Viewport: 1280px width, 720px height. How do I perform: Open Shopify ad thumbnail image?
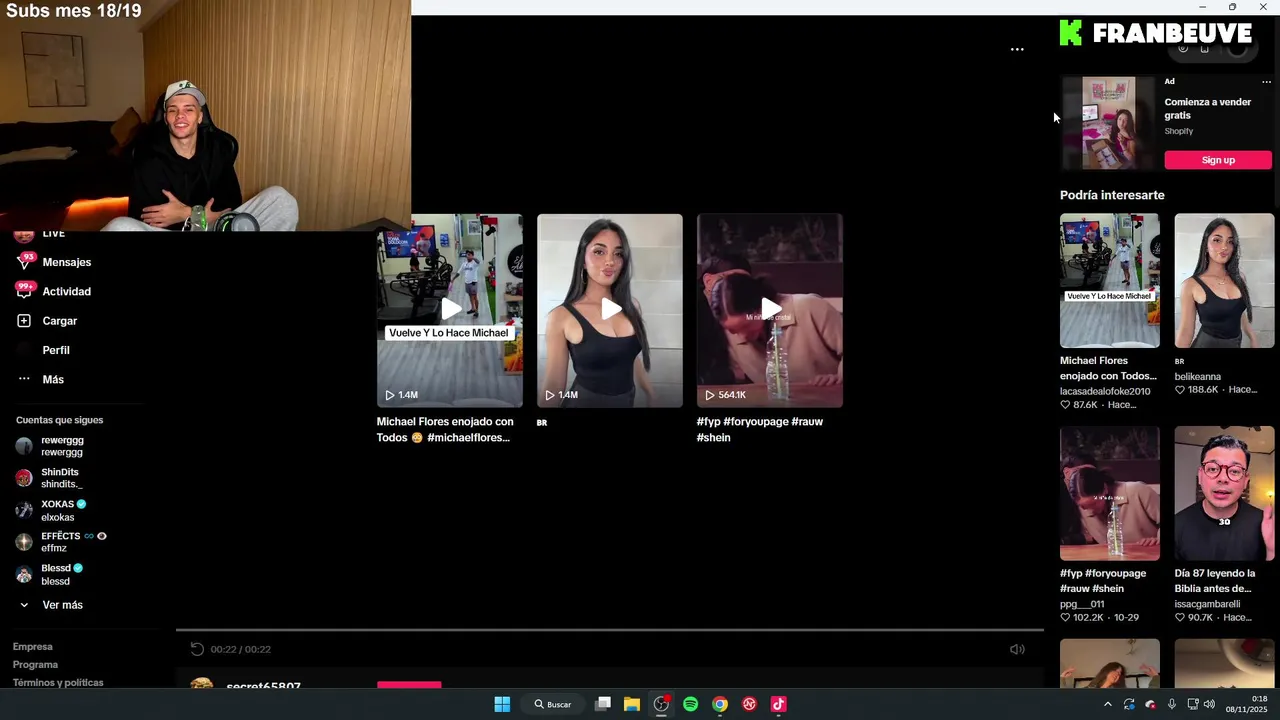(x=1108, y=123)
